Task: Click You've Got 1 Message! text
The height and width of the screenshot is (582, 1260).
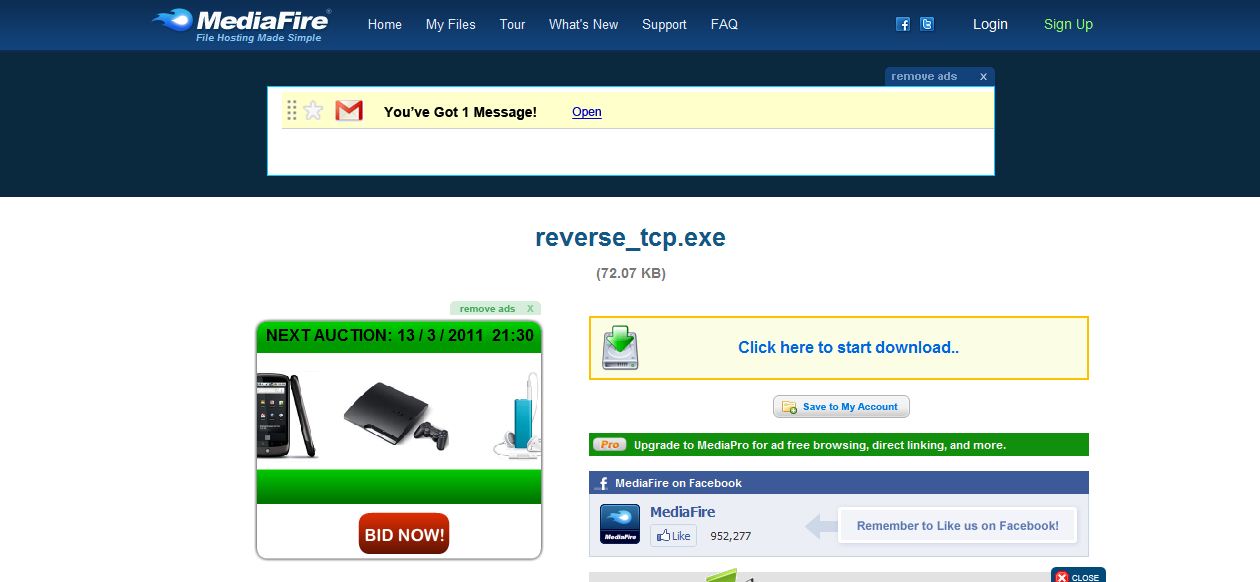Action: [x=460, y=112]
